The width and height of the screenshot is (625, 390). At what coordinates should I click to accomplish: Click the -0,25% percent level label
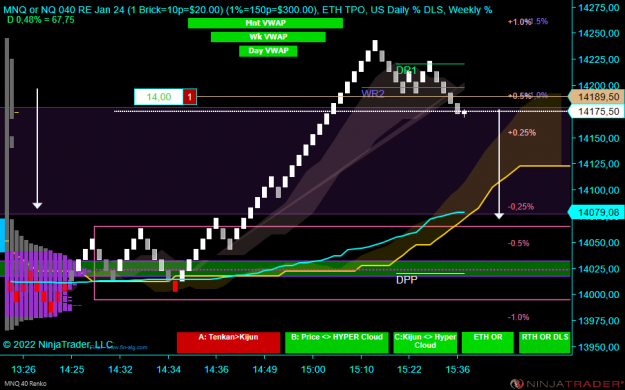click(x=521, y=207)
